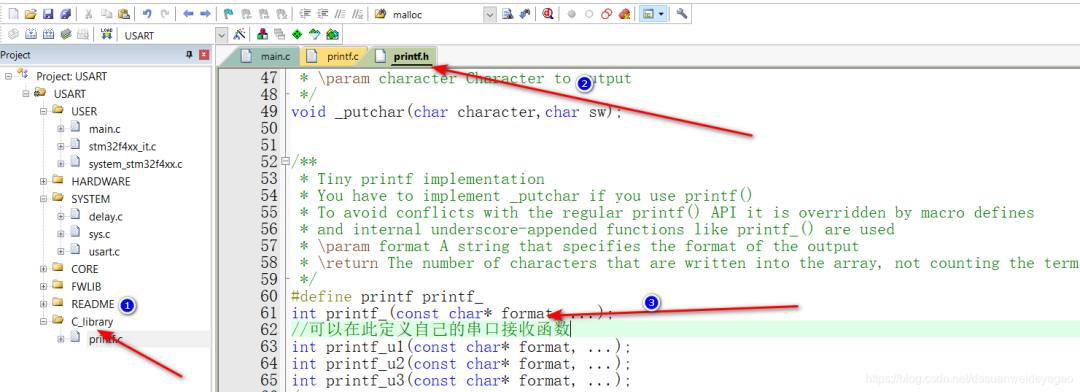Expand the stm32f4xx_it.c file node's includes
The width and height of the screenshot is (1080, 392).
[61, 146]
